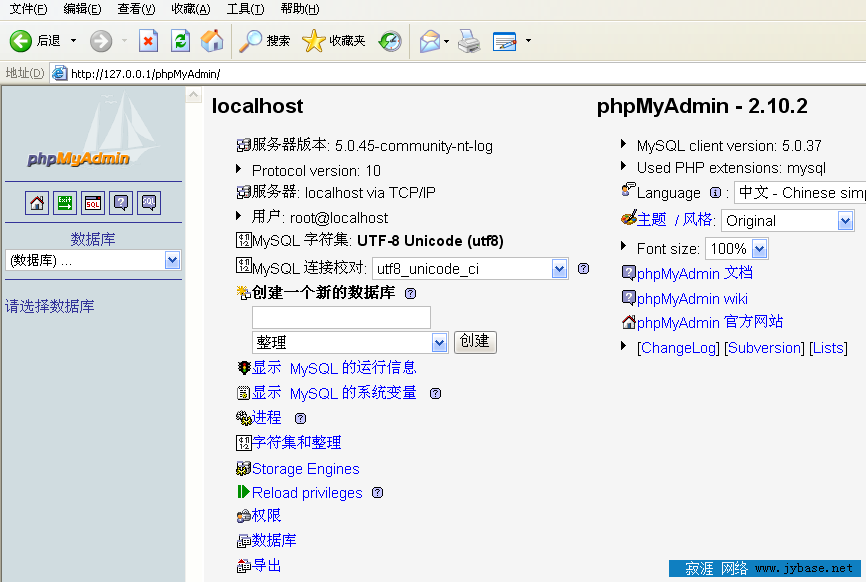The image size is (866, 582).
Task: Open the 数据库 link in main panel
Action: [274, 540]
